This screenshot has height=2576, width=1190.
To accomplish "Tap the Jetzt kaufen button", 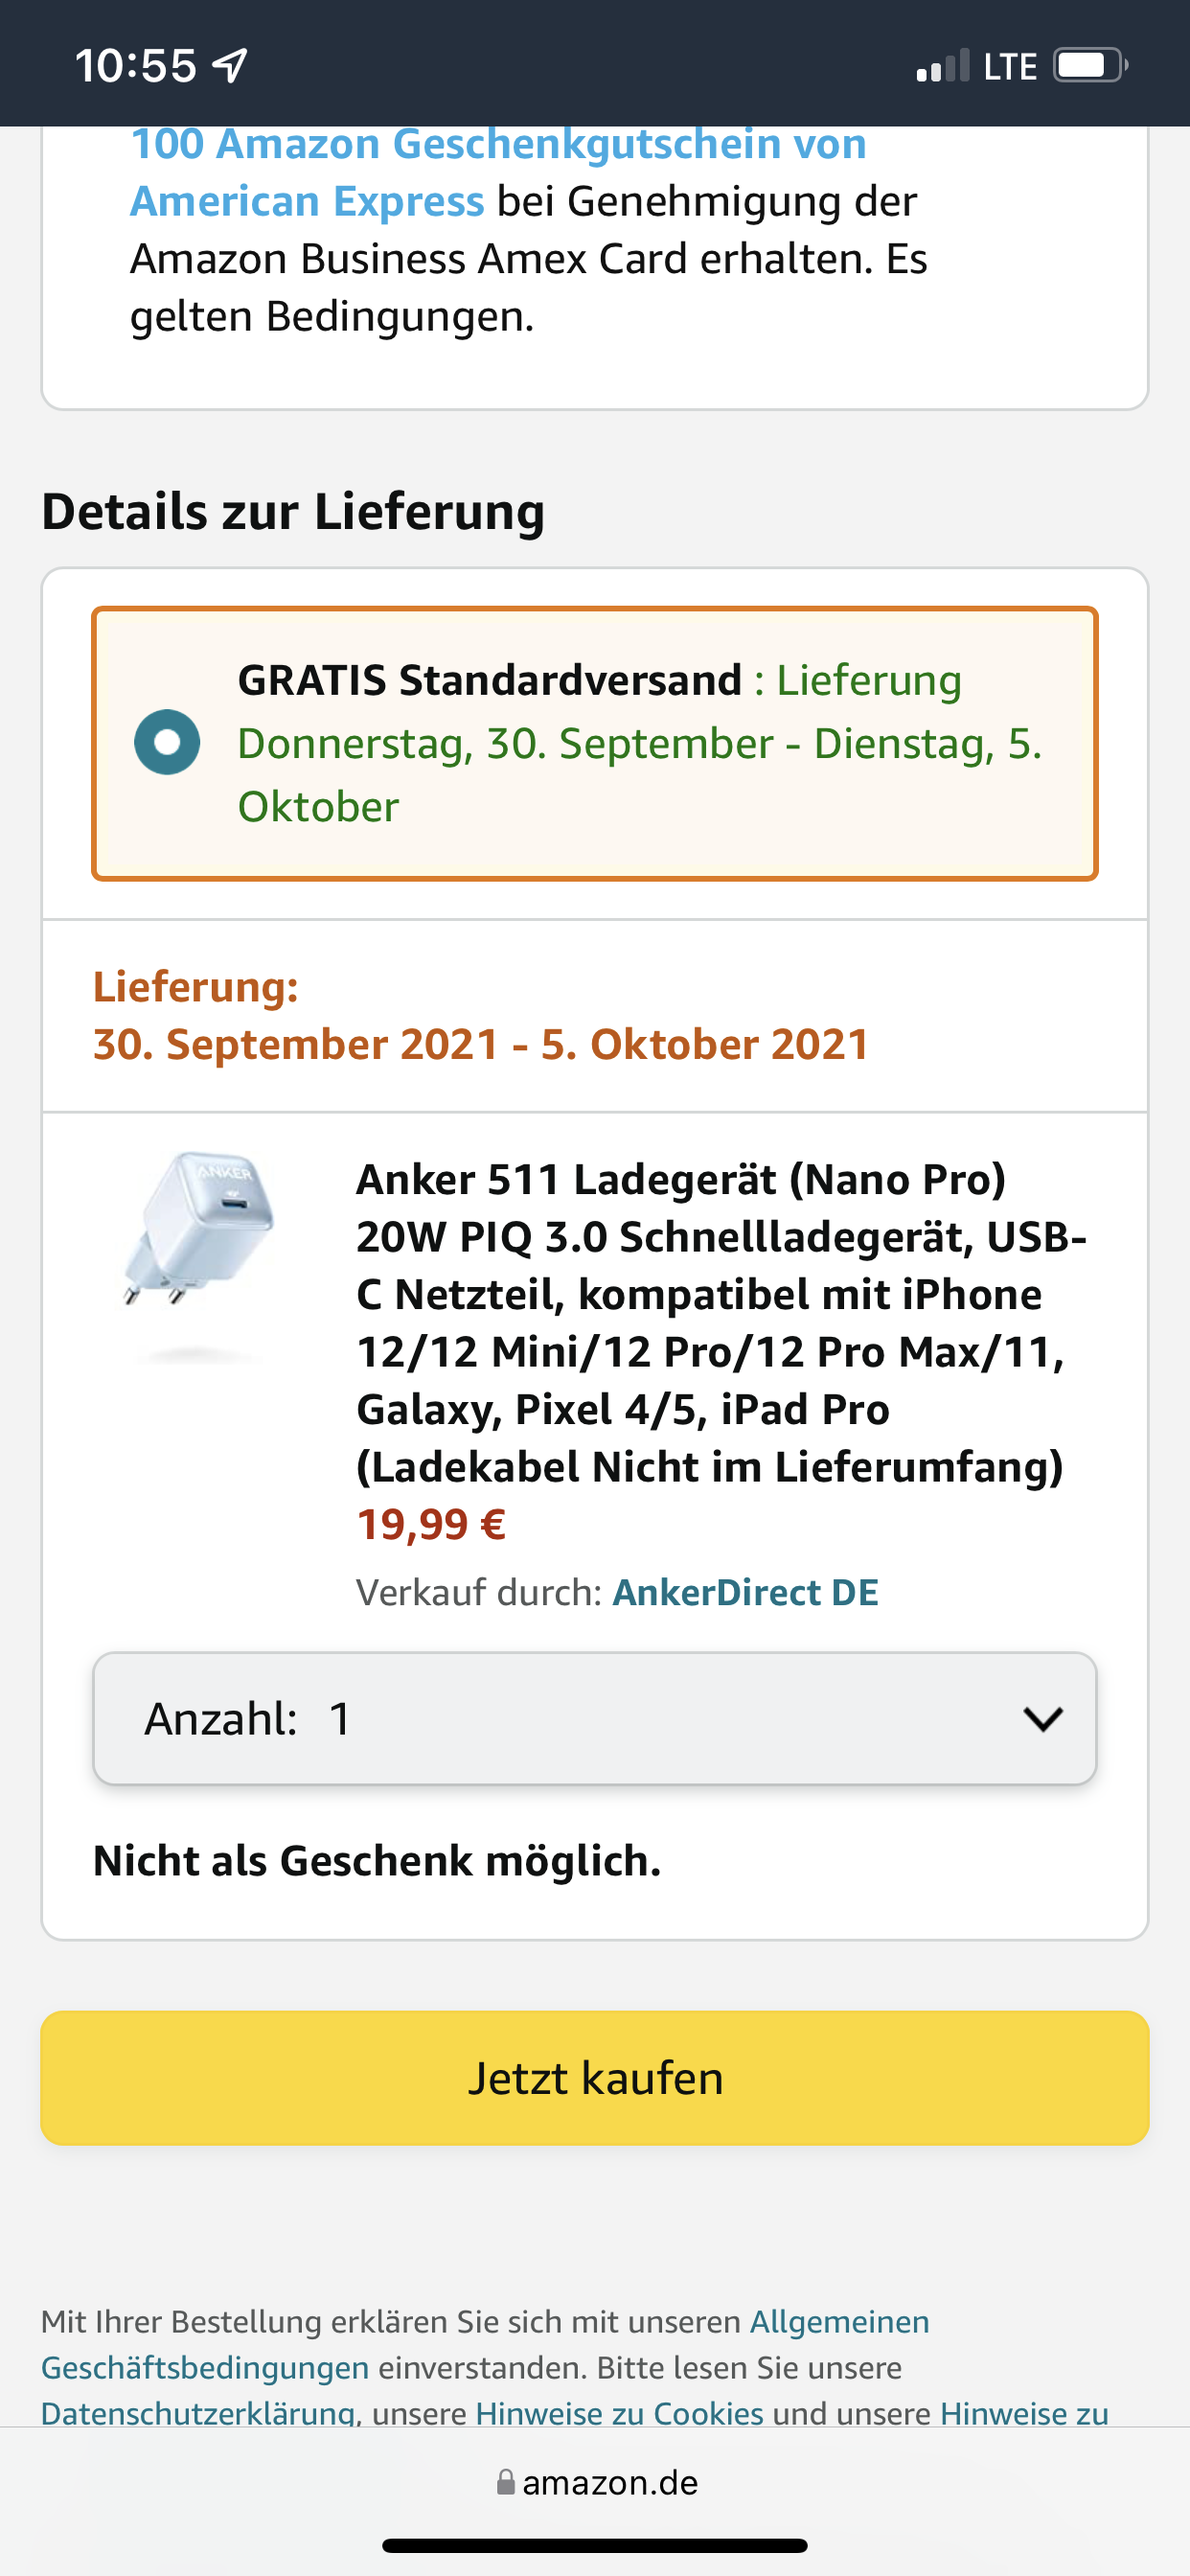I will click(595, 2077).
